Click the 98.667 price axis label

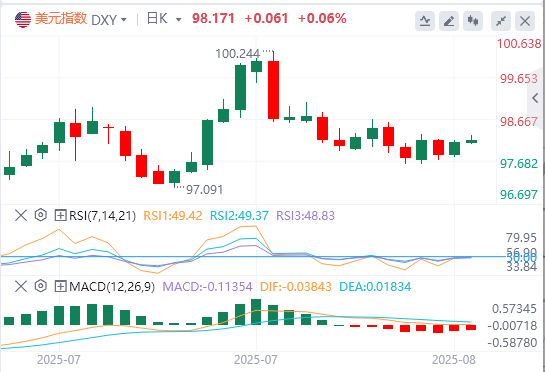(x=519, y=122)
